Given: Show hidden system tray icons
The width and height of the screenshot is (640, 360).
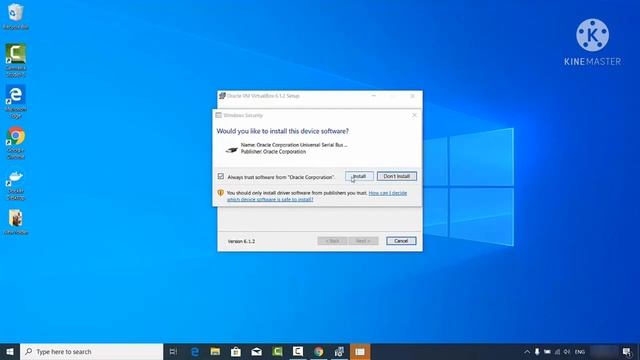Looking at the screenshot, I should click(527, 351).
